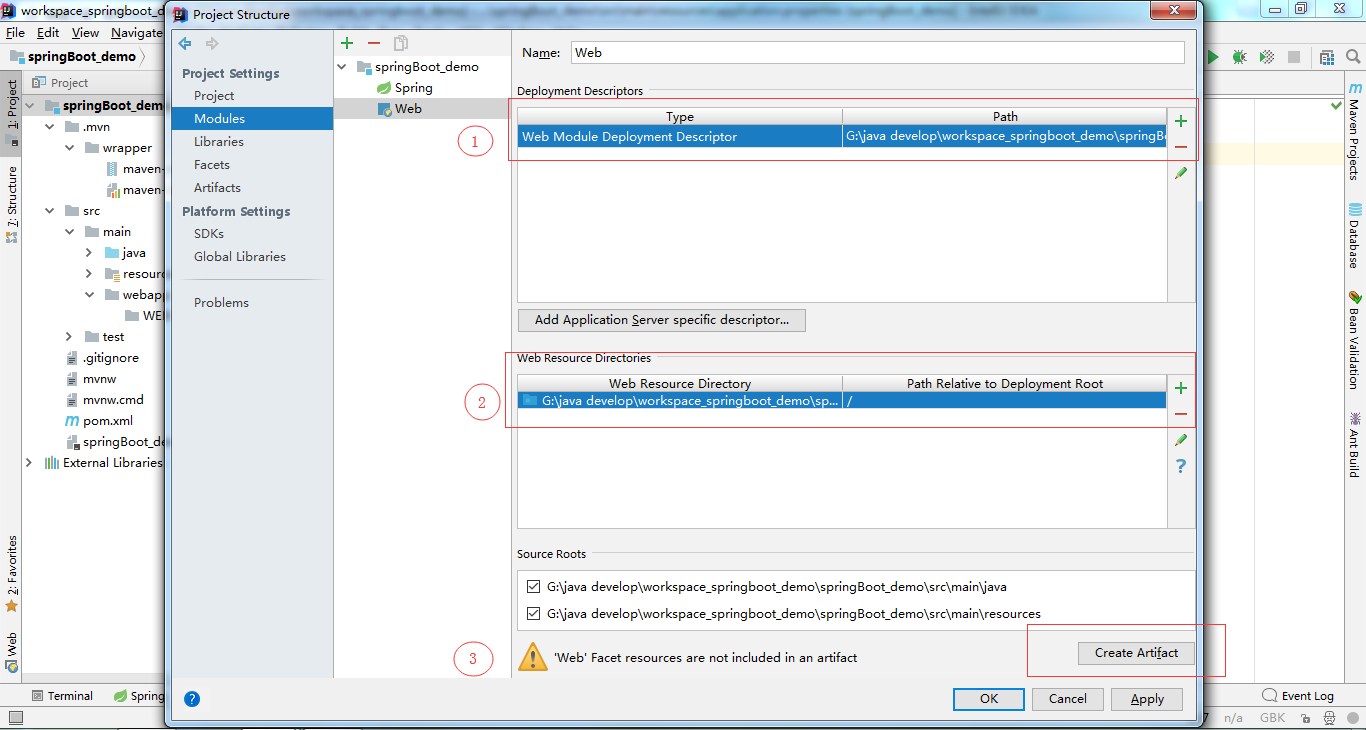
Task: Expand the test folder
Action: click(69, 337)
